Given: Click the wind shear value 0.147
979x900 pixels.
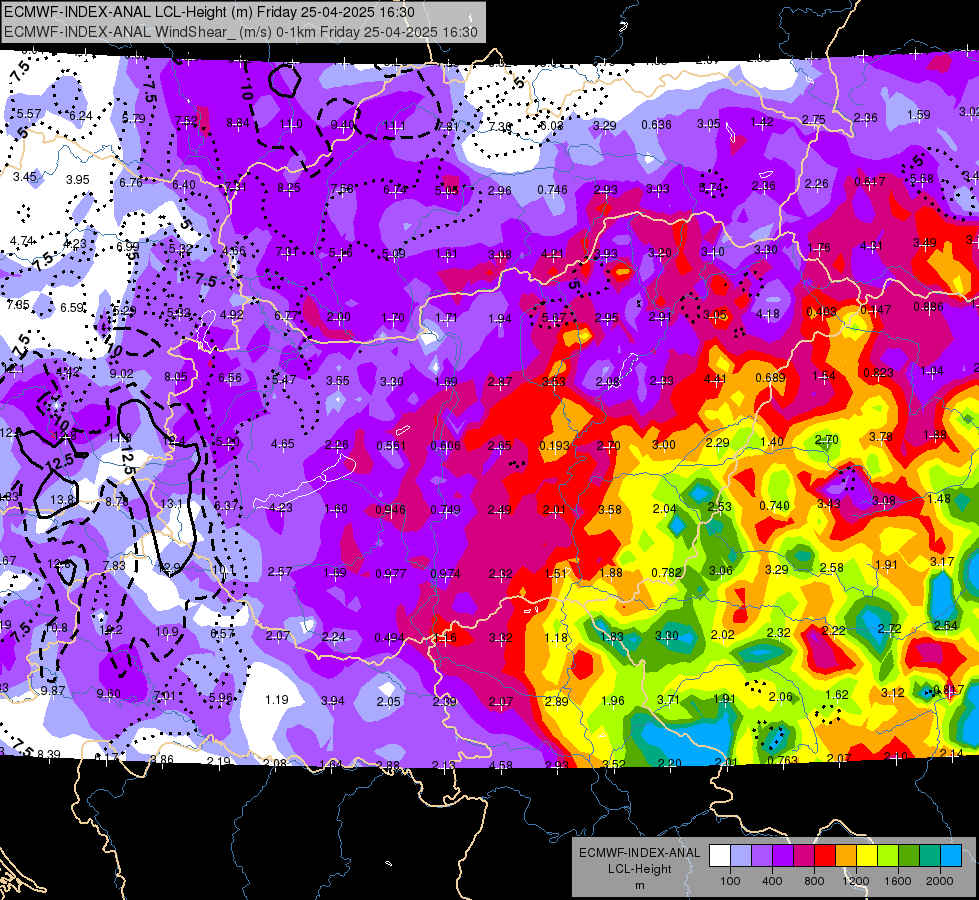Looking at the screenshot, I should coord(875,310).
